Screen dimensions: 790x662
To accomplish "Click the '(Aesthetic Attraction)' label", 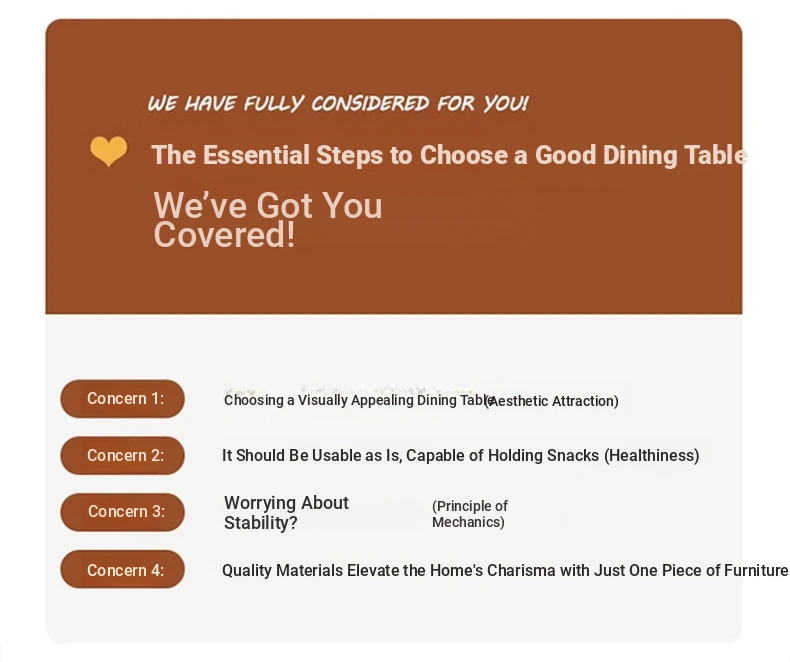I will 552,401.
